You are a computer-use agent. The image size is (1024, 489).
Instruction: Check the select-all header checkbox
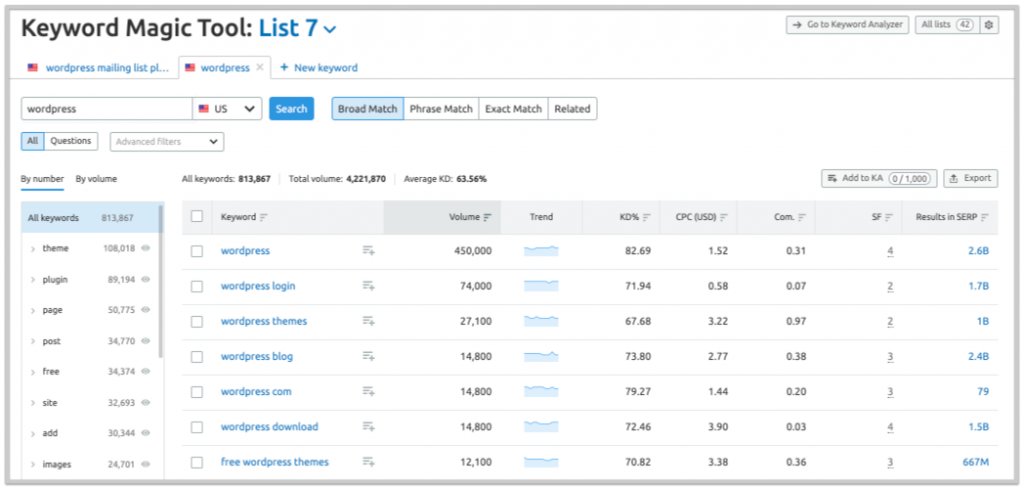(x=197, y=217)
